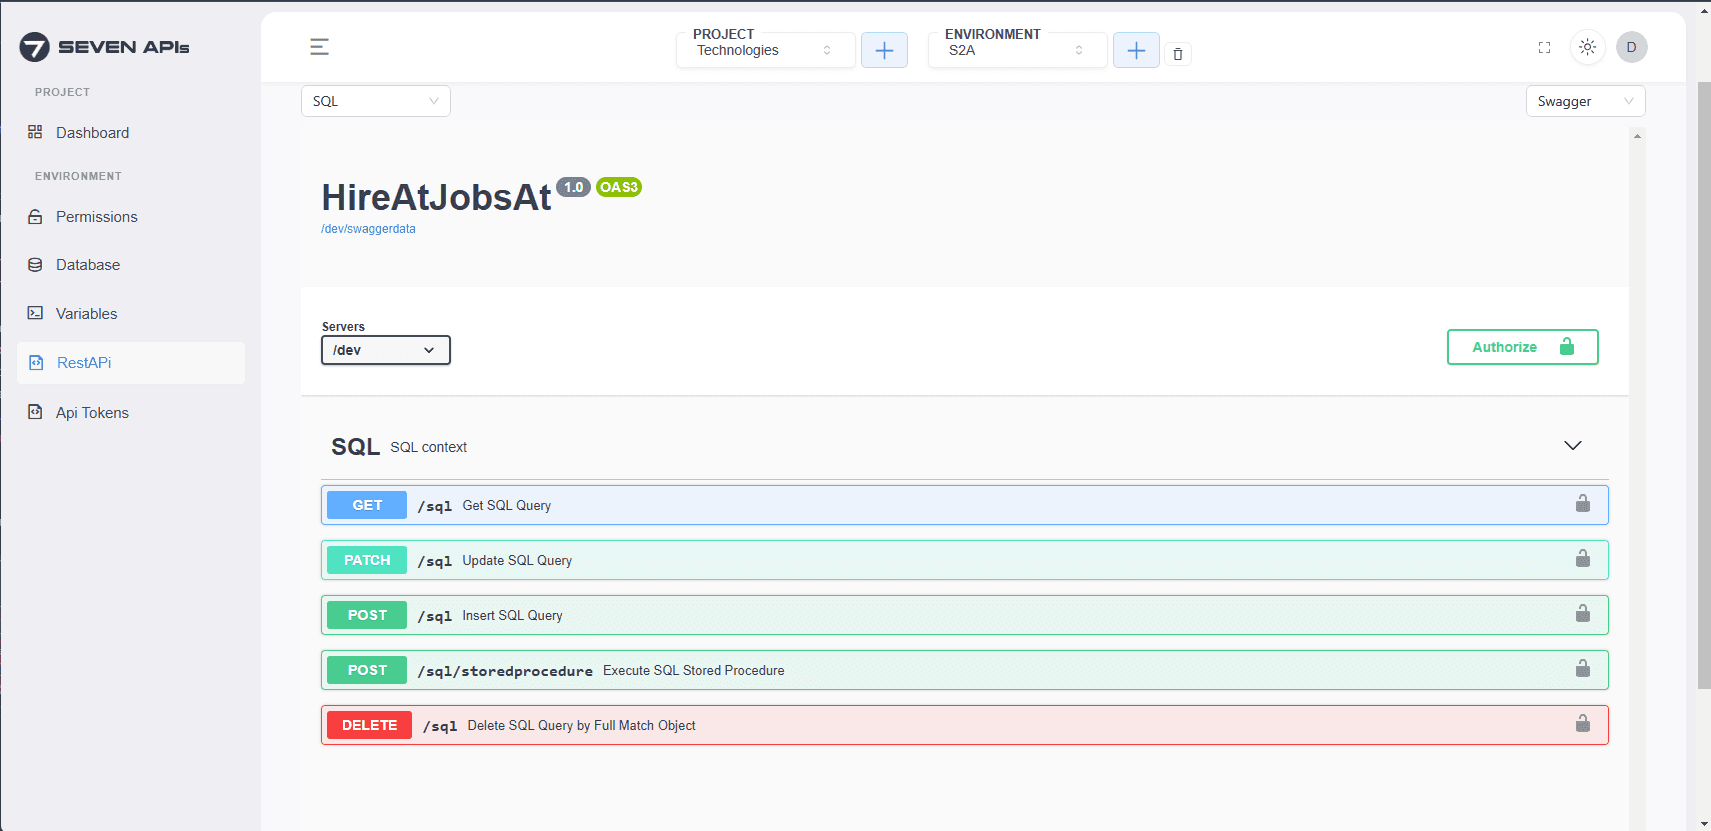Click the lock icon on DELETE /sql row
Screen dimensions: 1711x831
(1583, 723)
